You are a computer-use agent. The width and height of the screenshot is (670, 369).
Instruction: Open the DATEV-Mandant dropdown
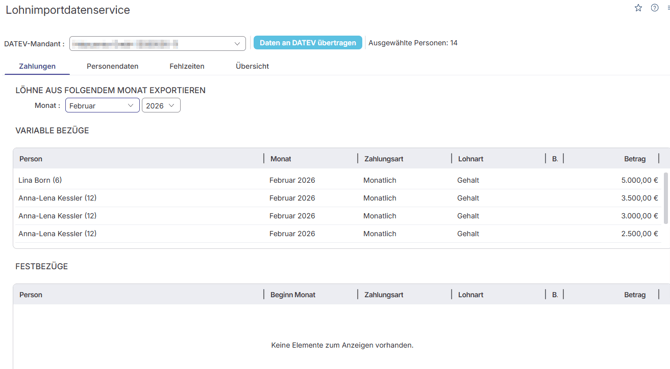point(157,44)
